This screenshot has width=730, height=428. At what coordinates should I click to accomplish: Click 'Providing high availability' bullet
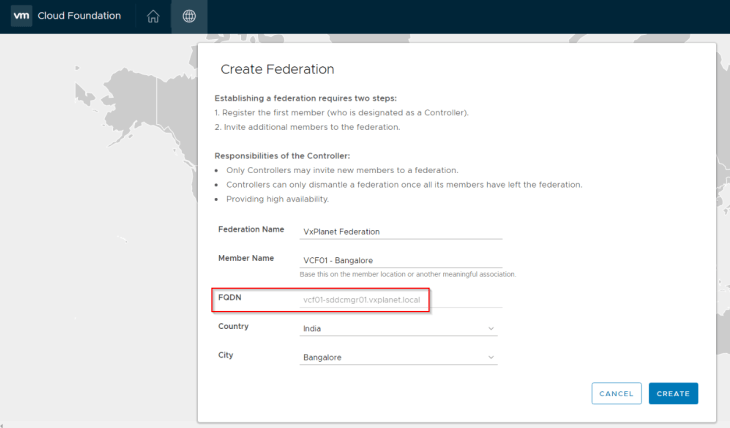[277, 199]
